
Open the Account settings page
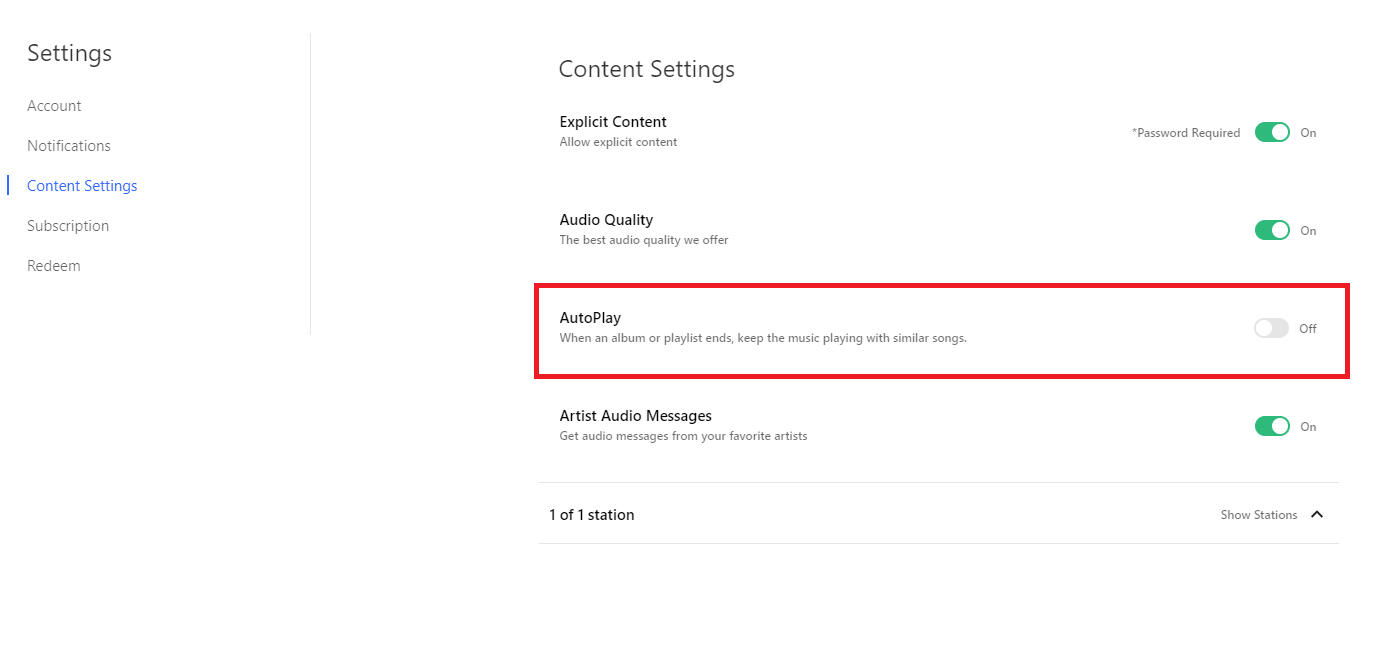[x=54, y=106]
